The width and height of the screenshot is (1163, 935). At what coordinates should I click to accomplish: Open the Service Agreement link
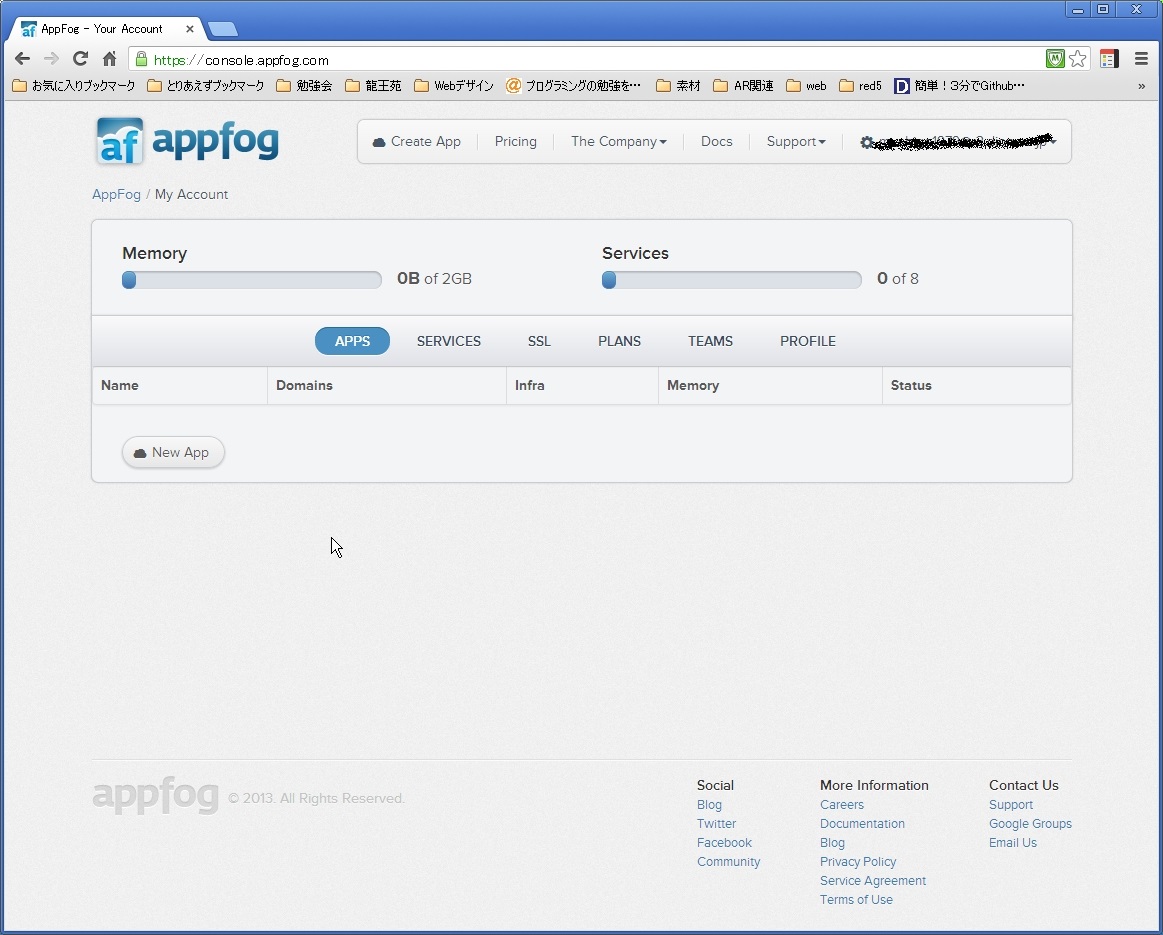pos(873,881)
